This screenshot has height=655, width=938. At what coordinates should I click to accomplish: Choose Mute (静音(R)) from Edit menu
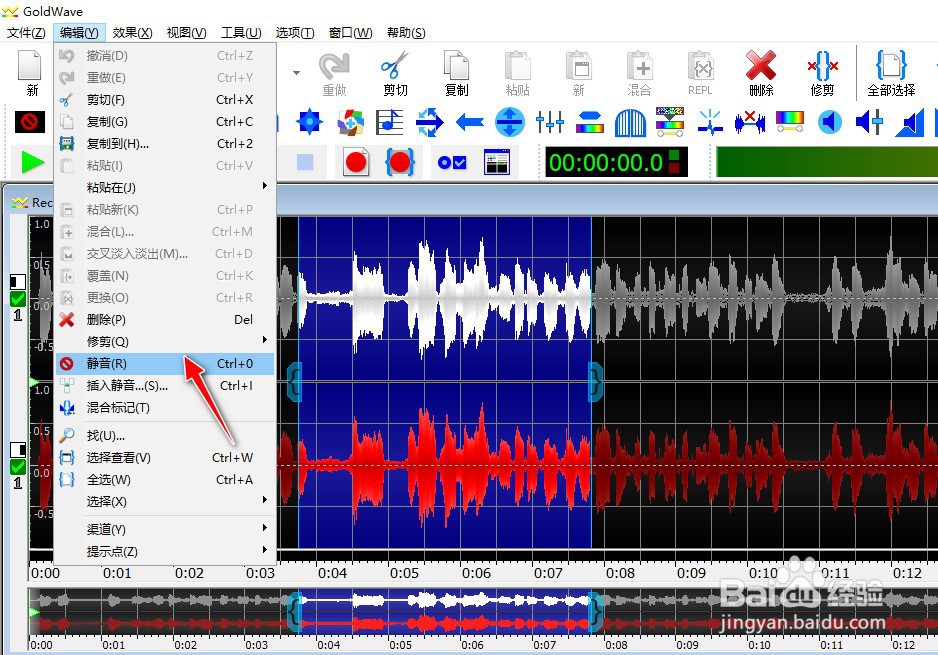click(164, 363)
